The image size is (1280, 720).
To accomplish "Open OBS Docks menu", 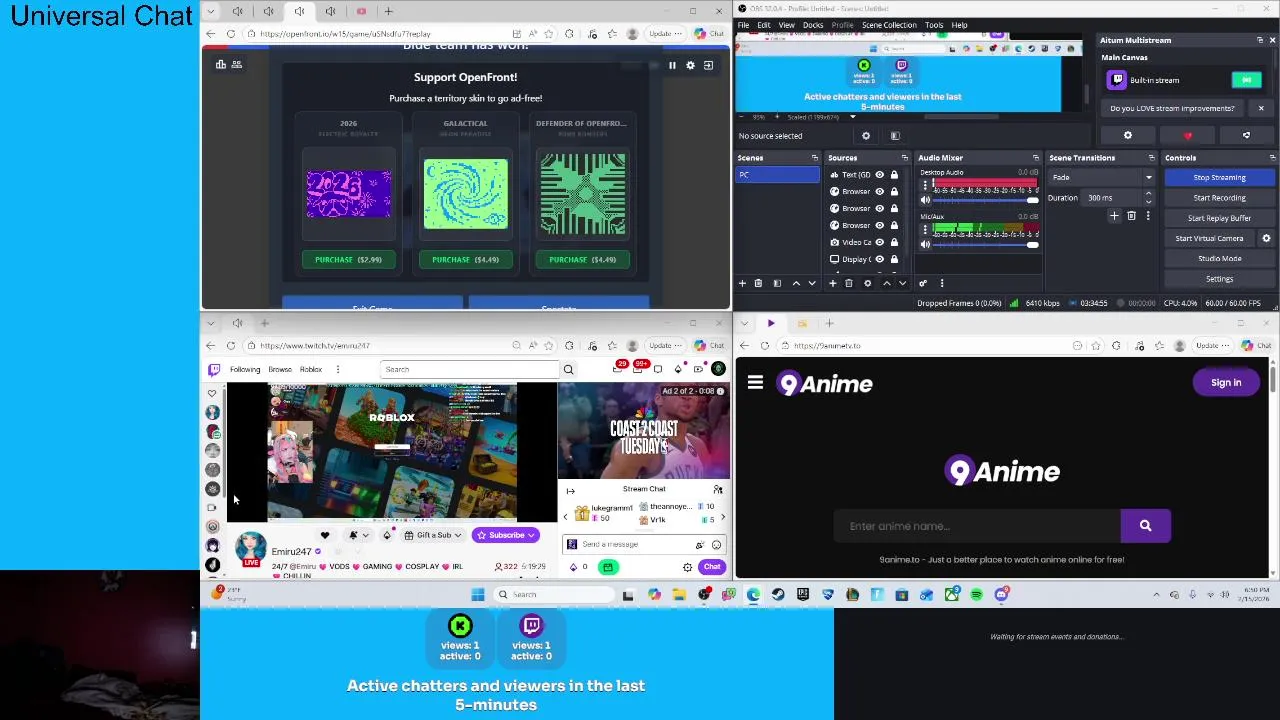I will click(813, 25).
